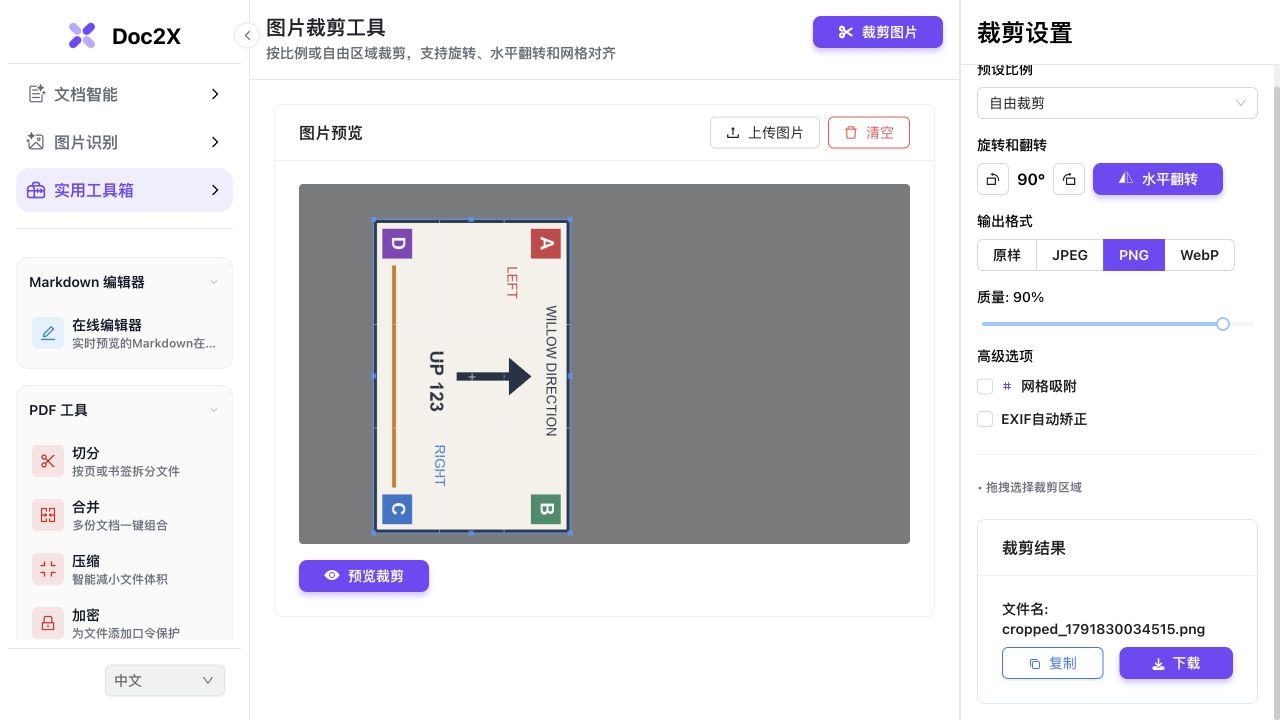
Task: Enable the EXIF自动矫正 checkbox
Action: click(x=985, y=419)
